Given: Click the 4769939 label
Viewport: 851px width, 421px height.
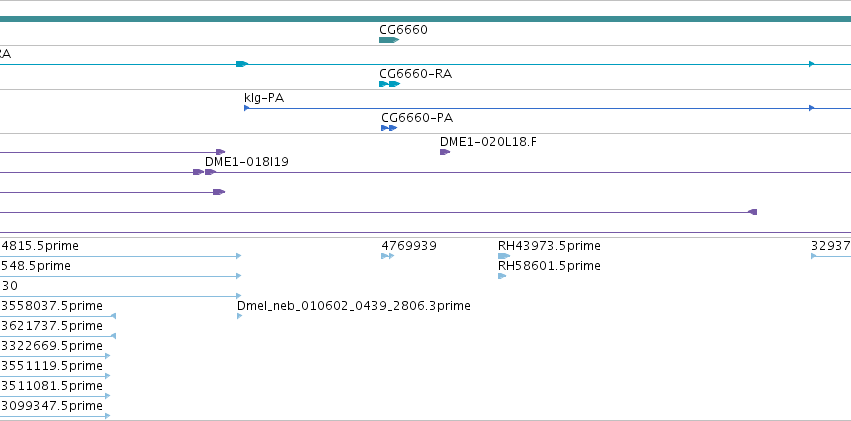Looking at the screenshot, I should pyautogui.click(x=409, y=246).
